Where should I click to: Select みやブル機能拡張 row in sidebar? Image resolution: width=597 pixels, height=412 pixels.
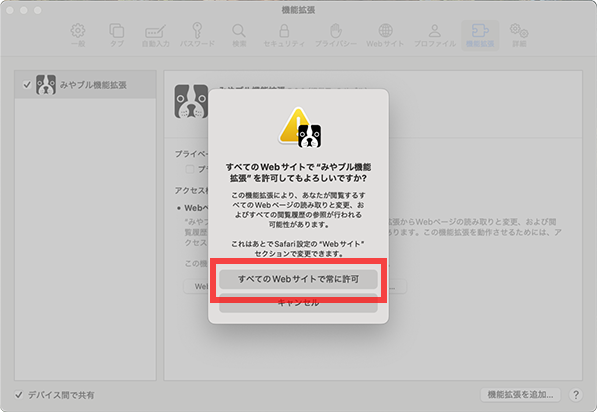pos(85,85)
